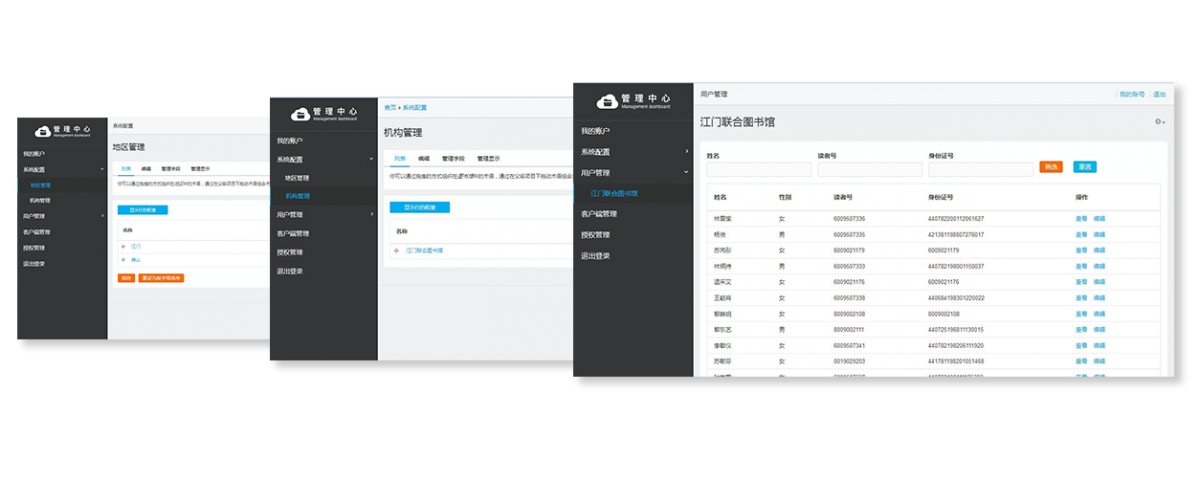Image resolution: width=1200 pixels, height=479 pixels.
Task: Click 编辑 link for reader 6009507338
Action: 1099,298
